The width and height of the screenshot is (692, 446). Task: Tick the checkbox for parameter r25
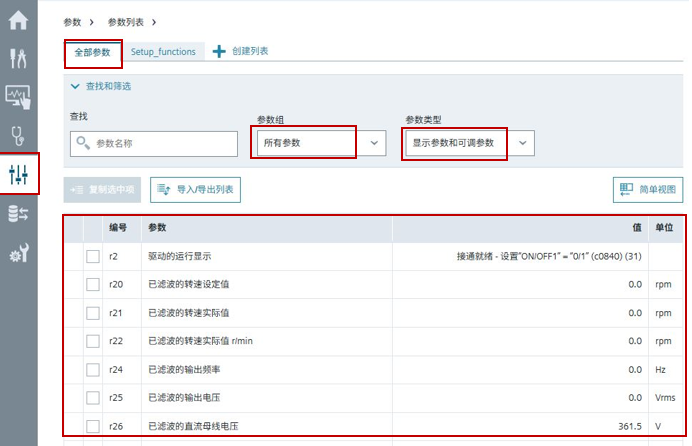click(92, 398)
